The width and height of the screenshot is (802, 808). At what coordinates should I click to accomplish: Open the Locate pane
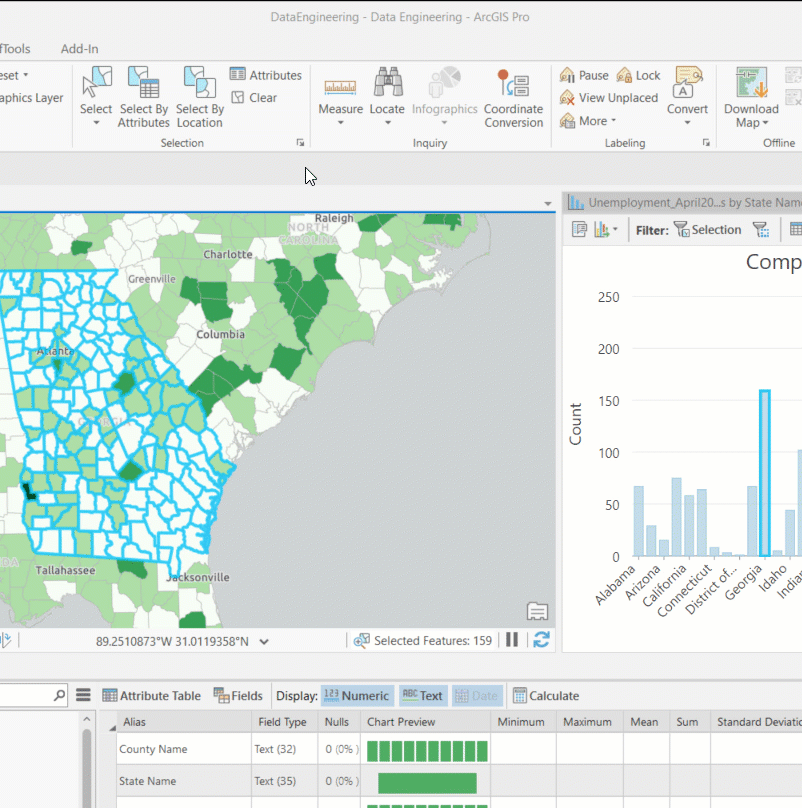point(387,95)
